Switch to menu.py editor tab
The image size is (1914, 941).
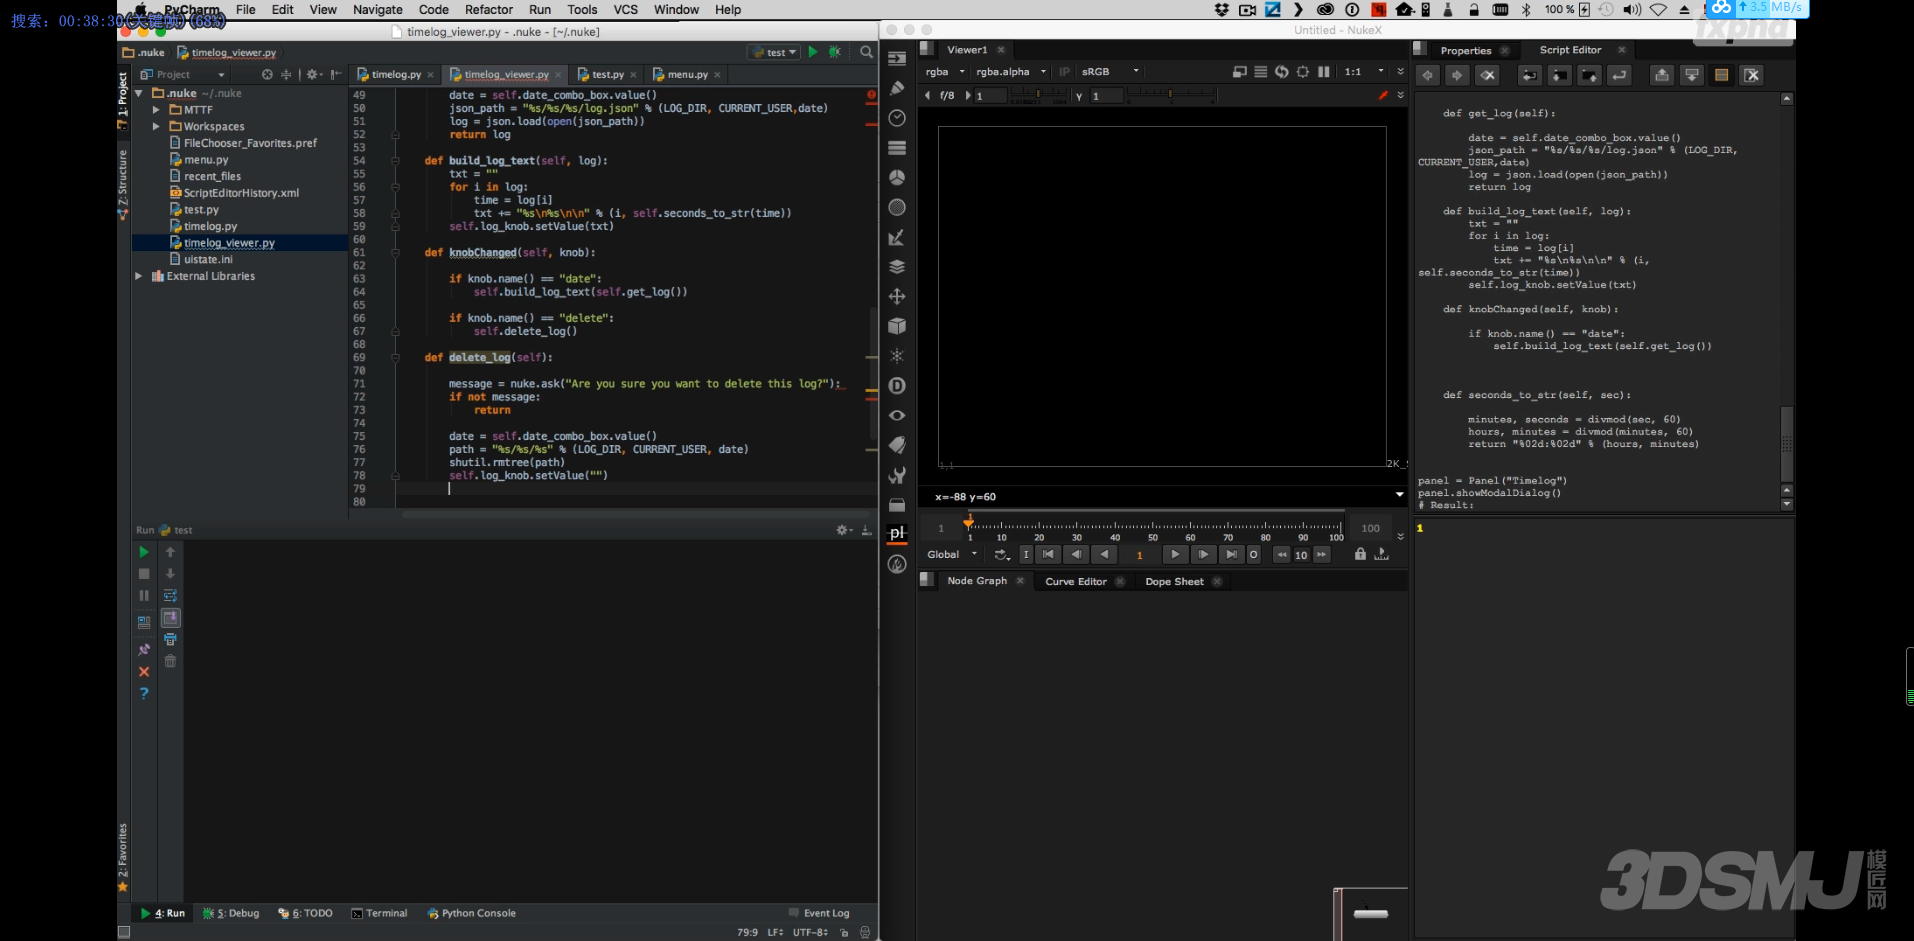pos(688,74)
